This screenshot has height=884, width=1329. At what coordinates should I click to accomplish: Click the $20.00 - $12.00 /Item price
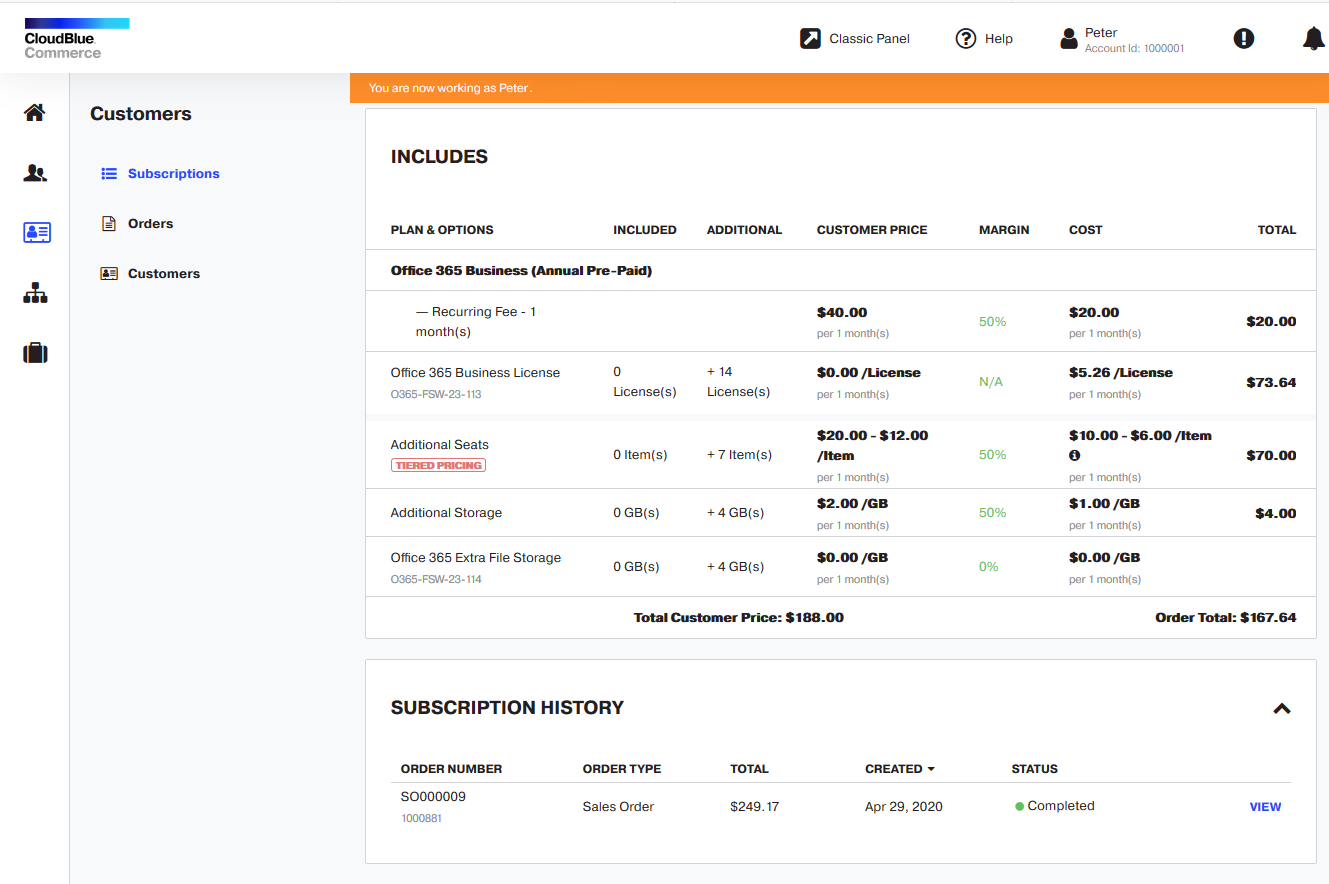coord(872,445)
